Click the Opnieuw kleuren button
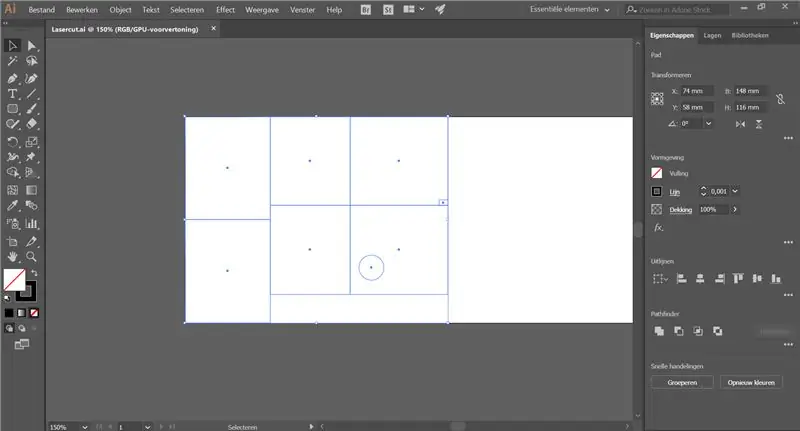The image size is (800, 431). 751,383
